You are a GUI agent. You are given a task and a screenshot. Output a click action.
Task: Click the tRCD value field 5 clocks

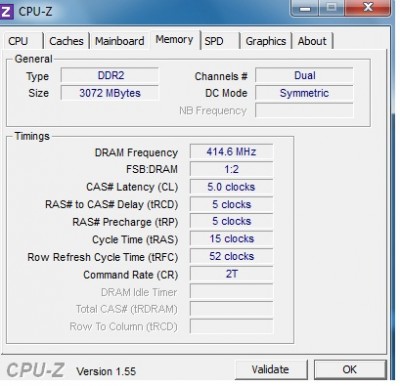[x=231, y=204]
